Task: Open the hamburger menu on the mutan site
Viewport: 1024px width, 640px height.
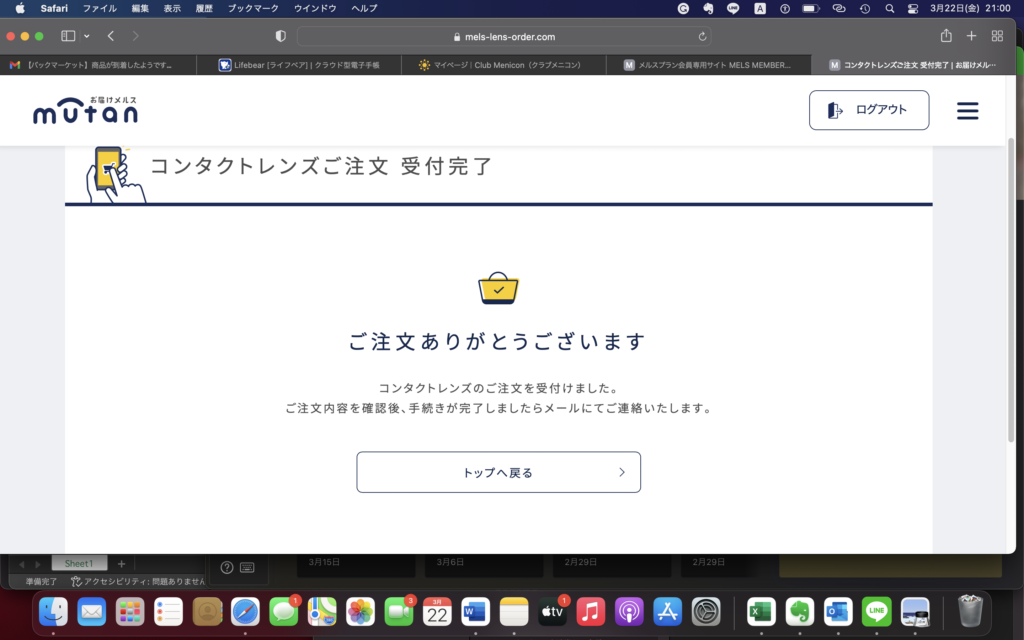Action: (967, 110)
